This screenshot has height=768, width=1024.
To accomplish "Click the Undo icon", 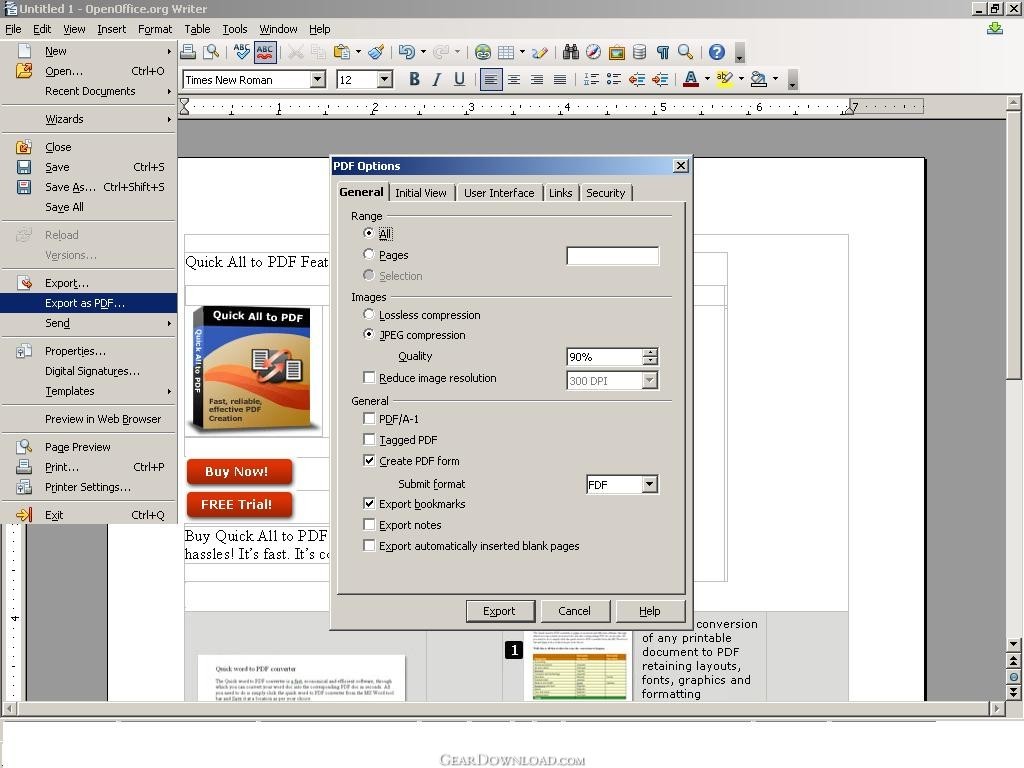I will click(406, 52).
